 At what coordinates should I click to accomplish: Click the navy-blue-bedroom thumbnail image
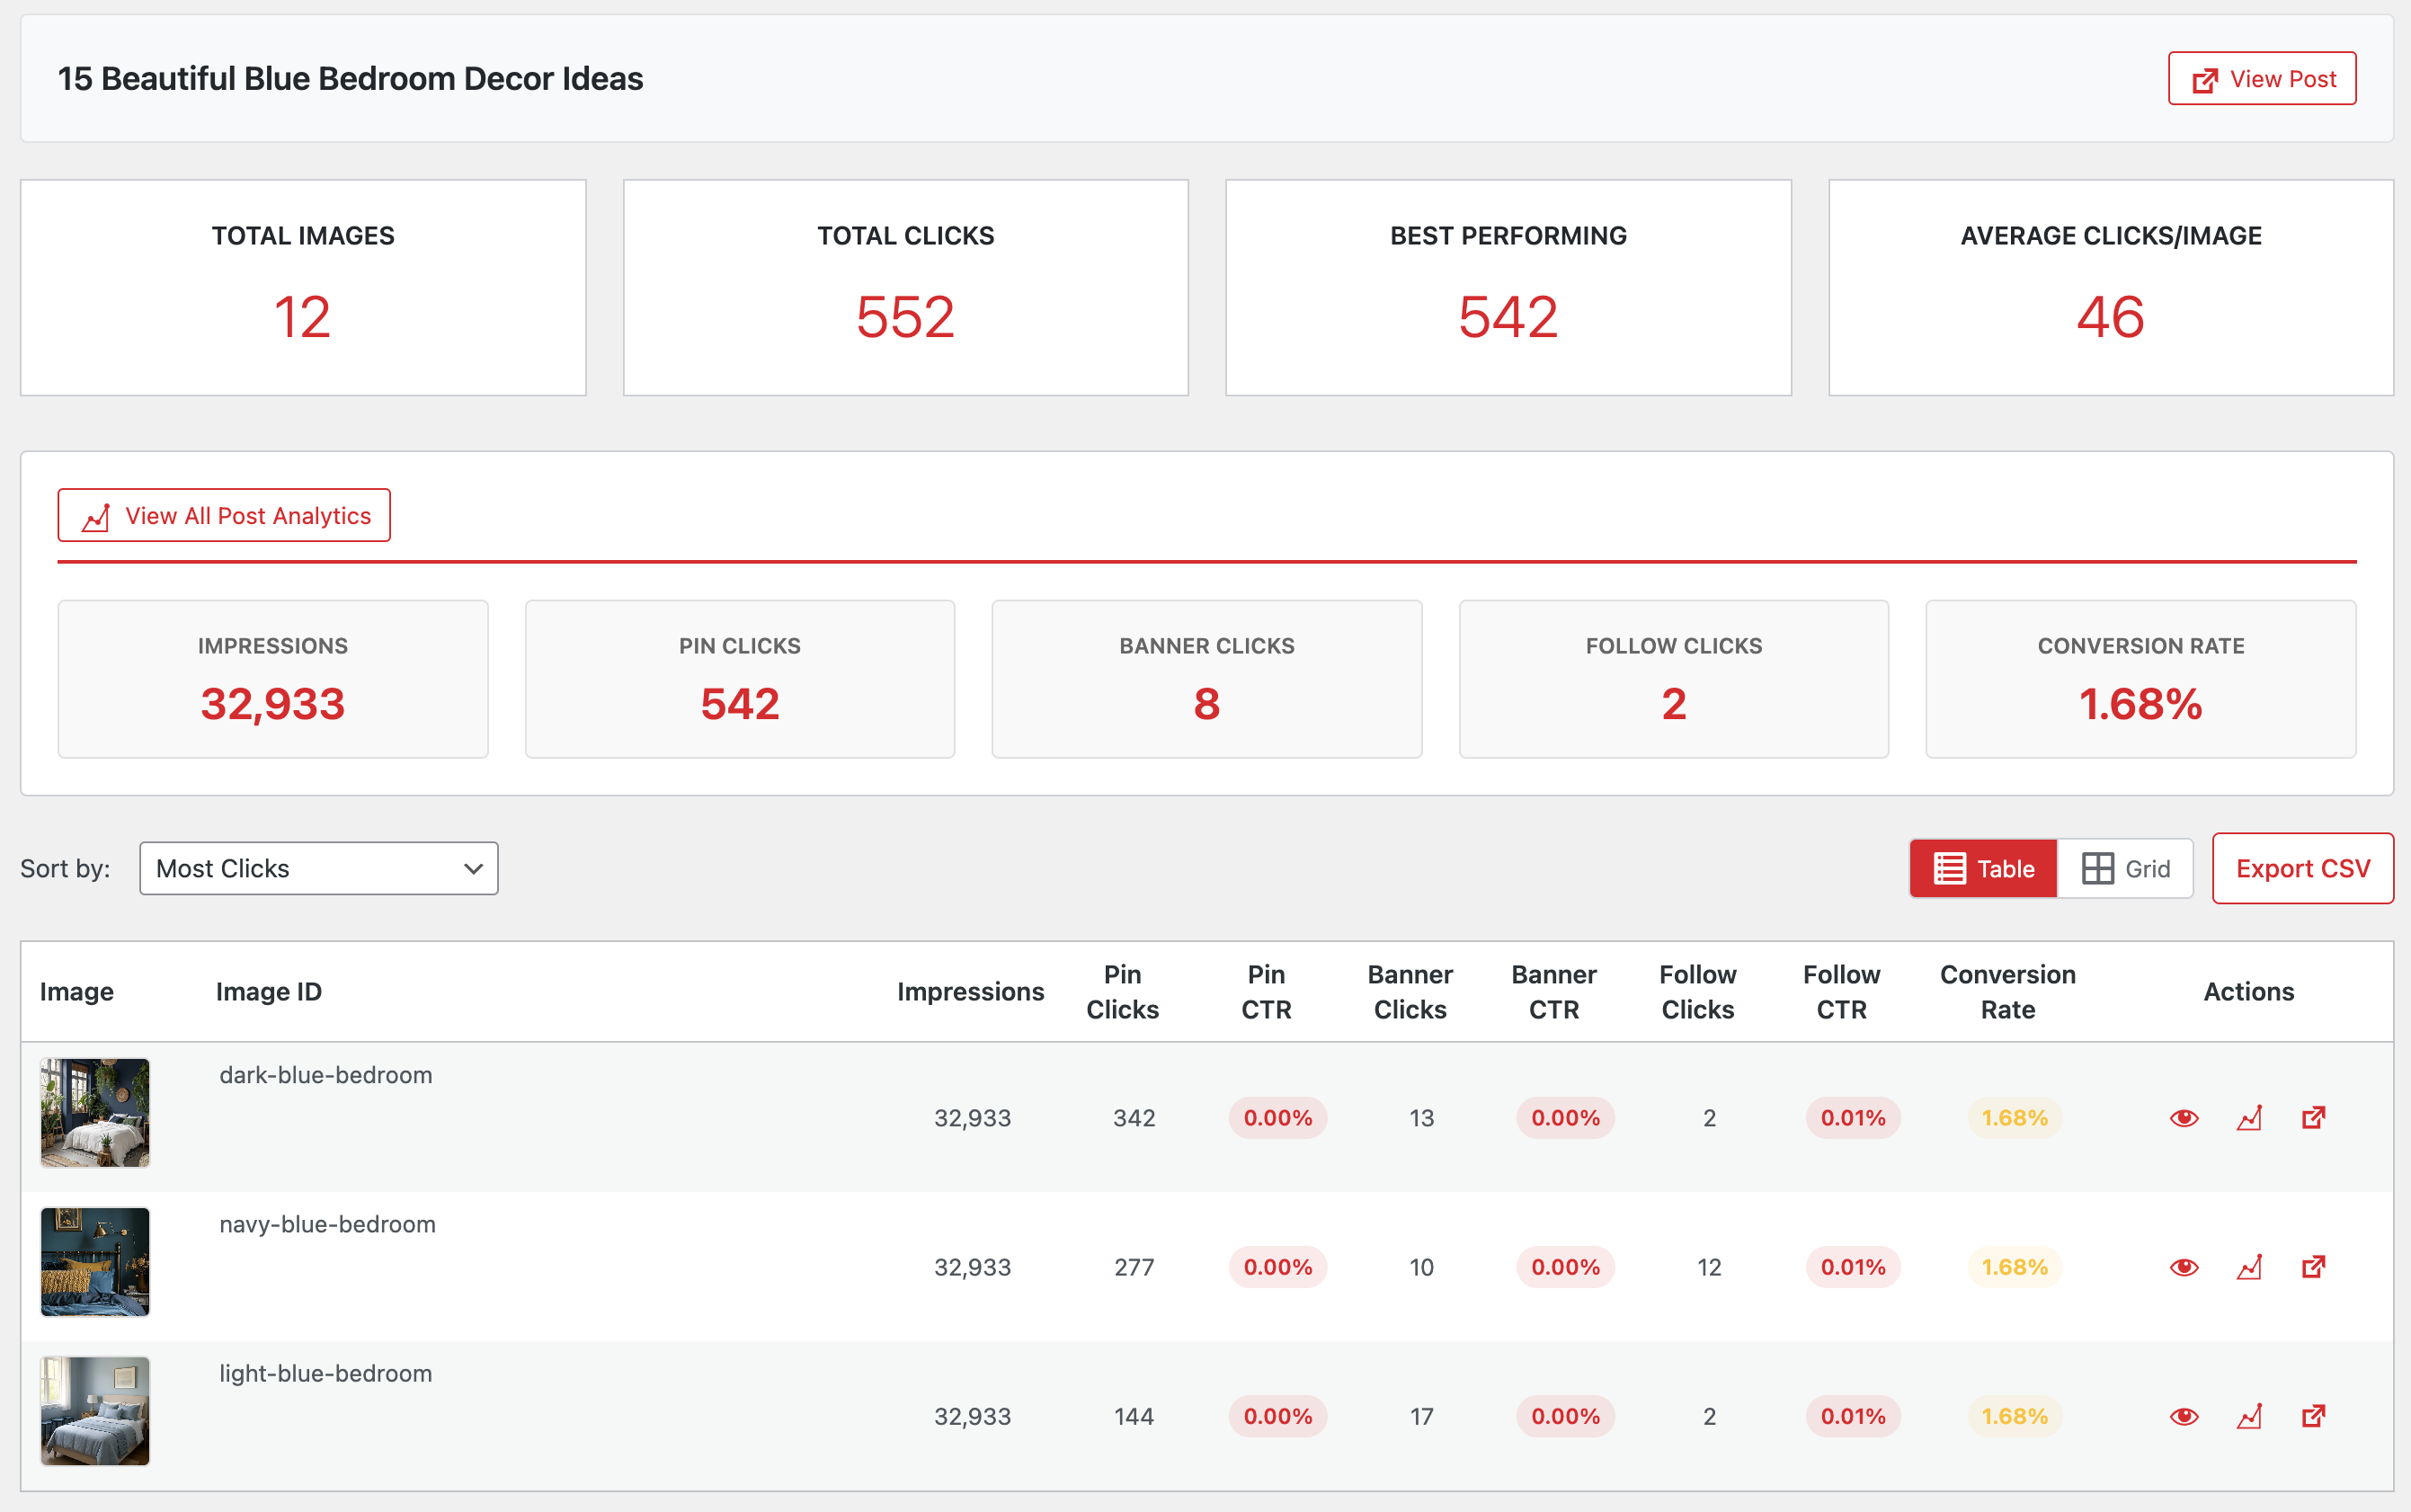point(95,1262)
